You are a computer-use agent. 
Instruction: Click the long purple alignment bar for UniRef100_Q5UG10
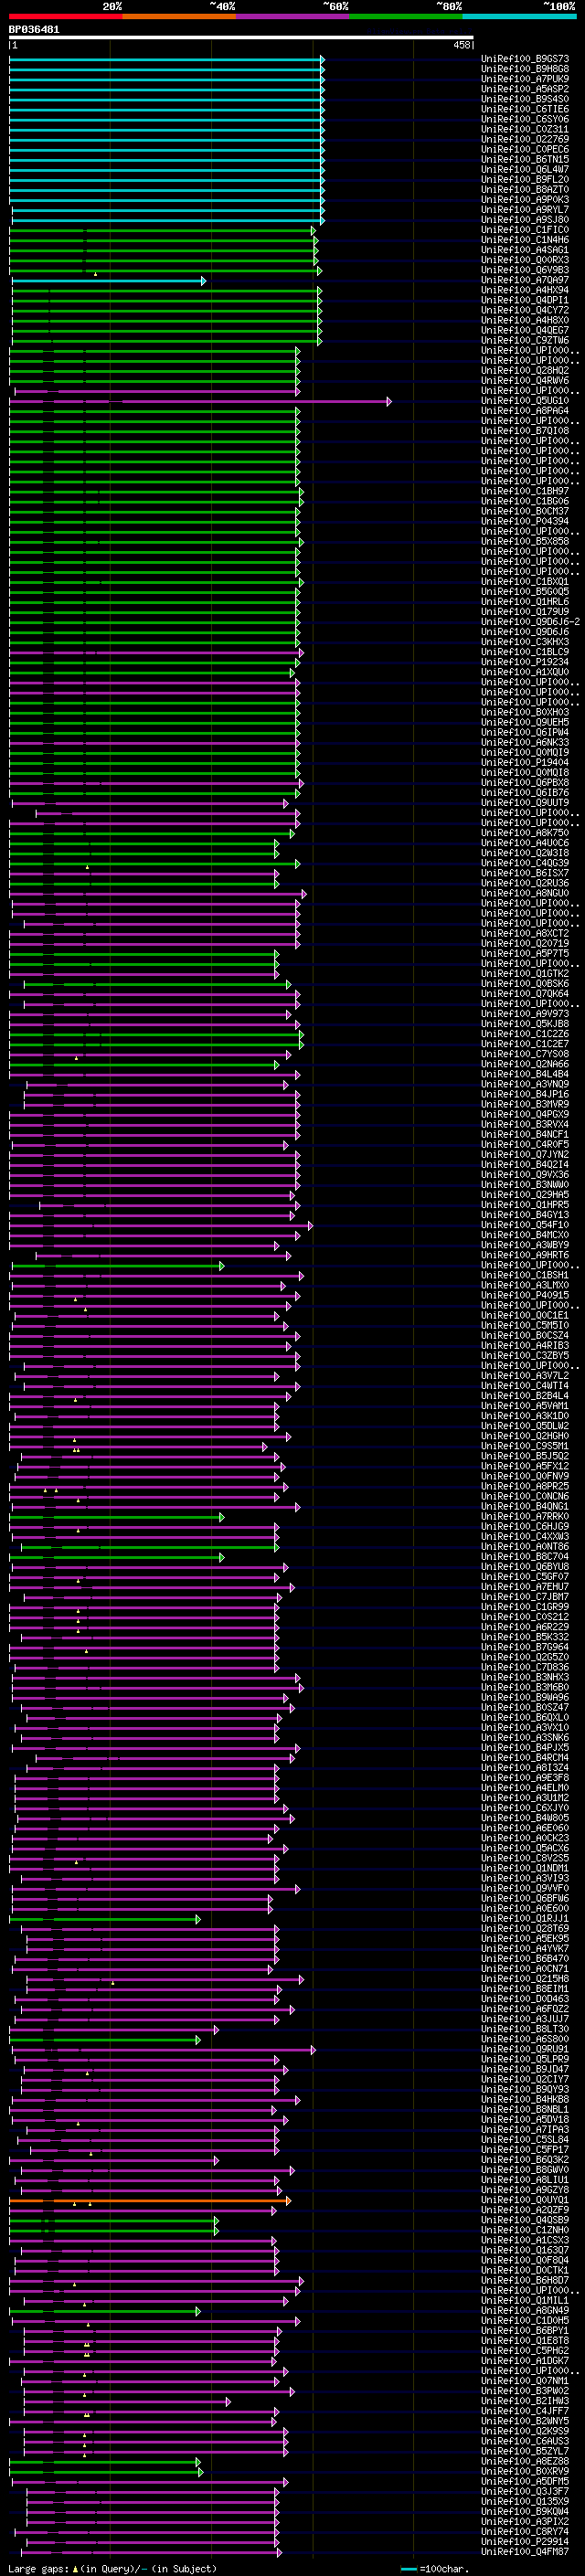coord(200,401)
